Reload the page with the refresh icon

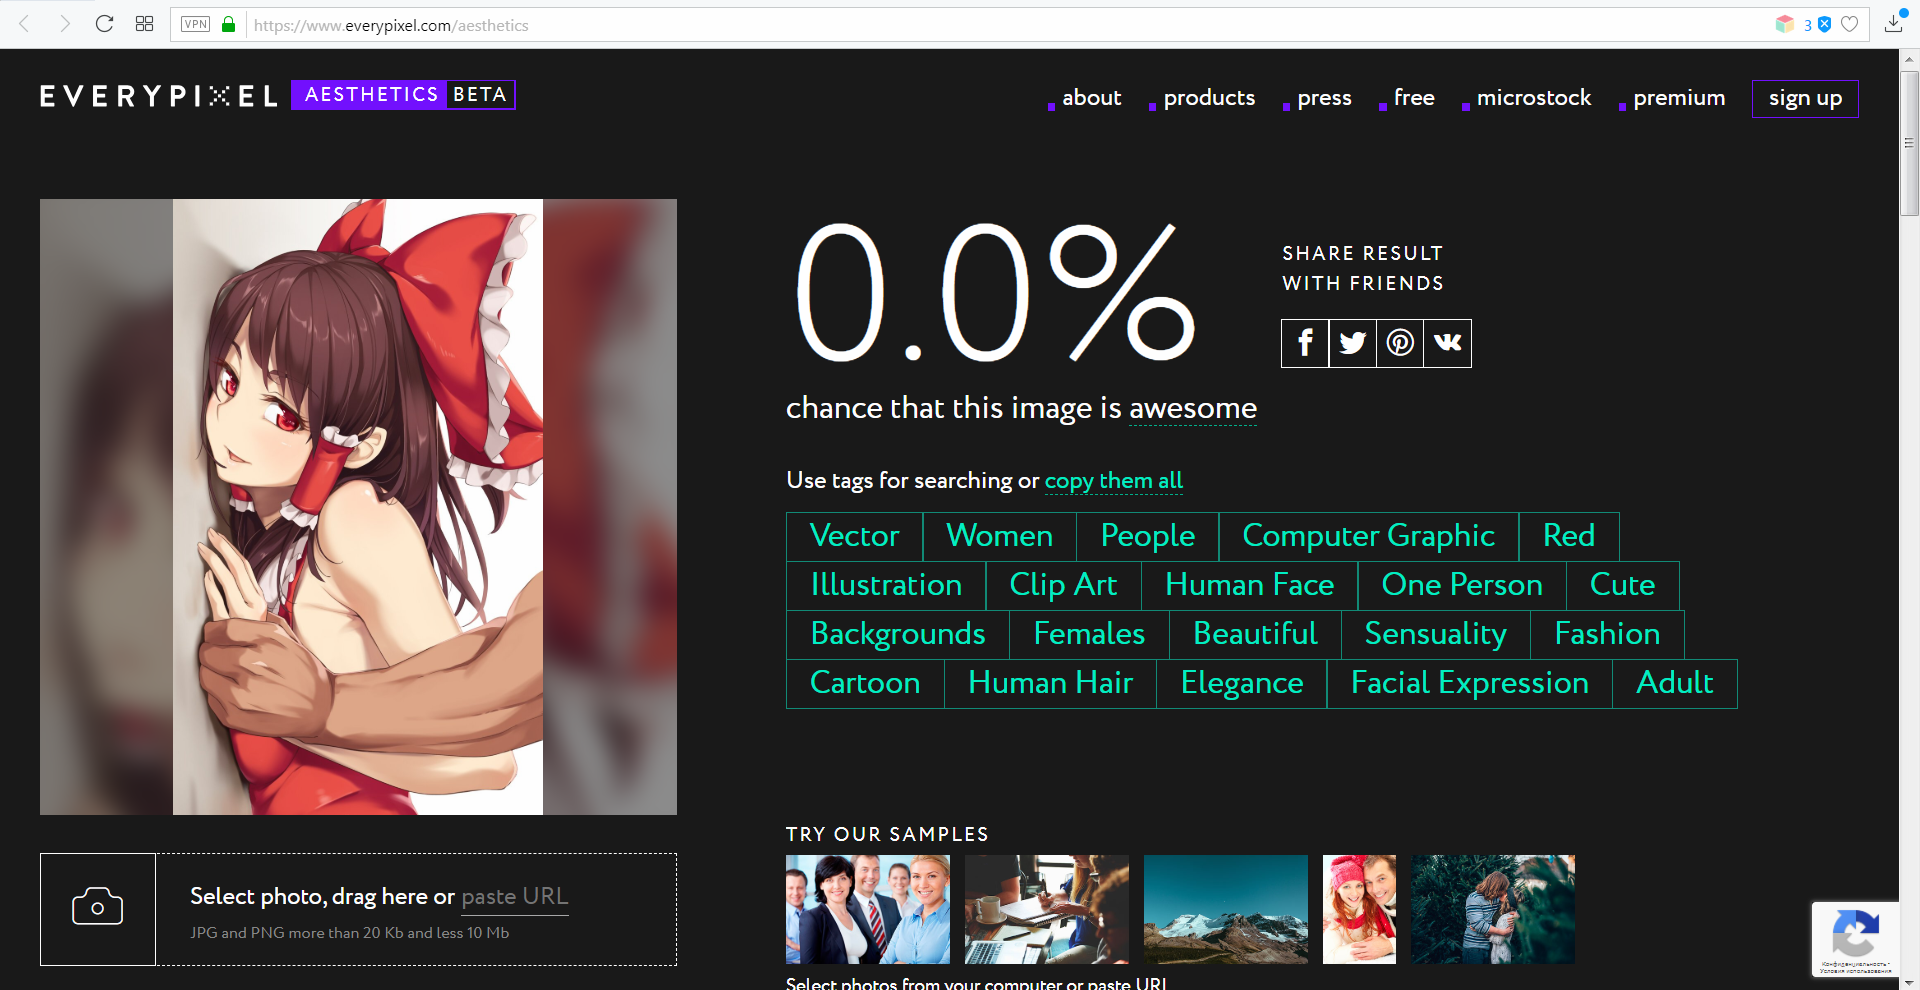(104, 24)
